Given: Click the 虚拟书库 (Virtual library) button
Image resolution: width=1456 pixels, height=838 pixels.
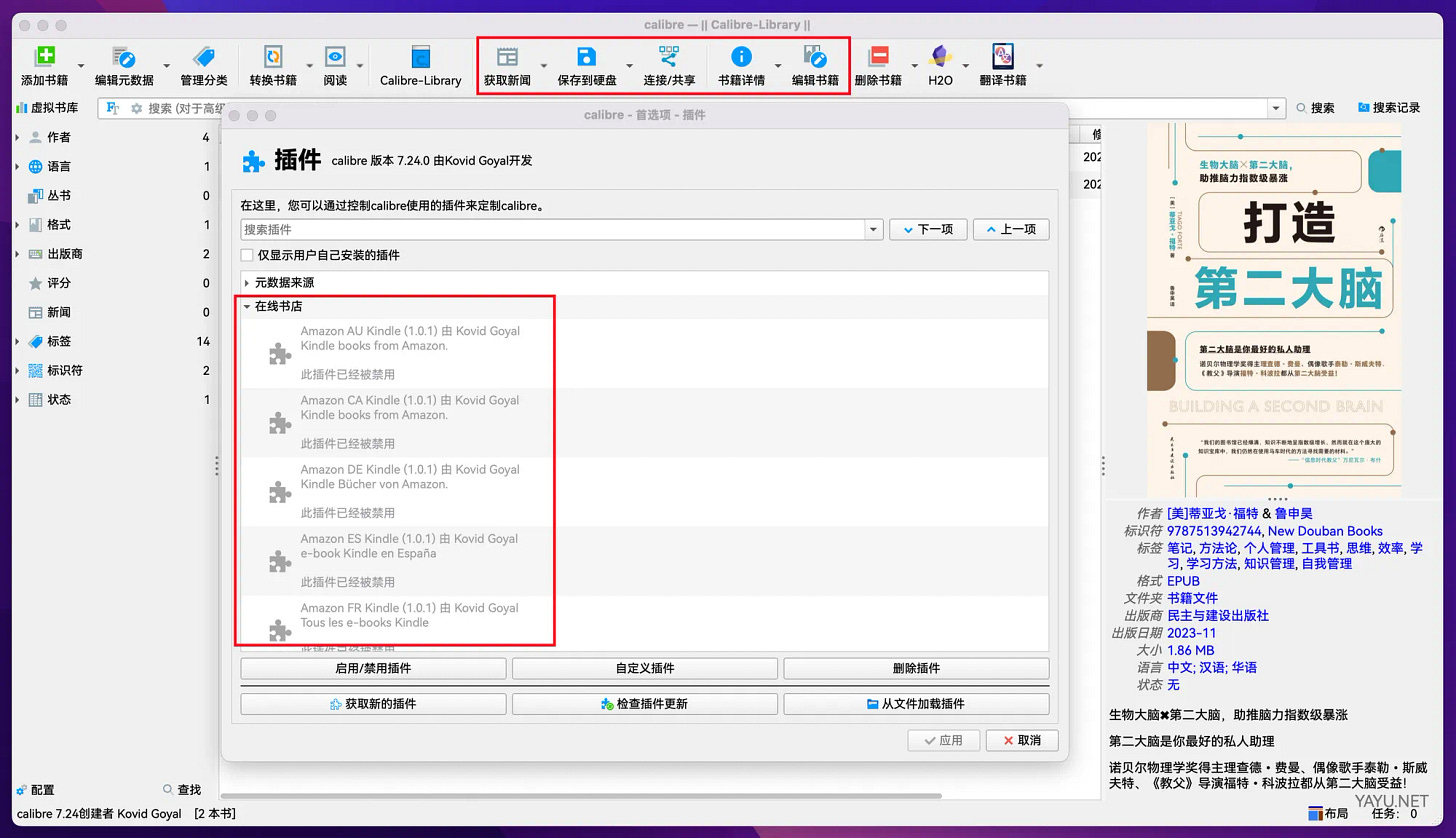Looking at the screenshot, I should [47, 108].
